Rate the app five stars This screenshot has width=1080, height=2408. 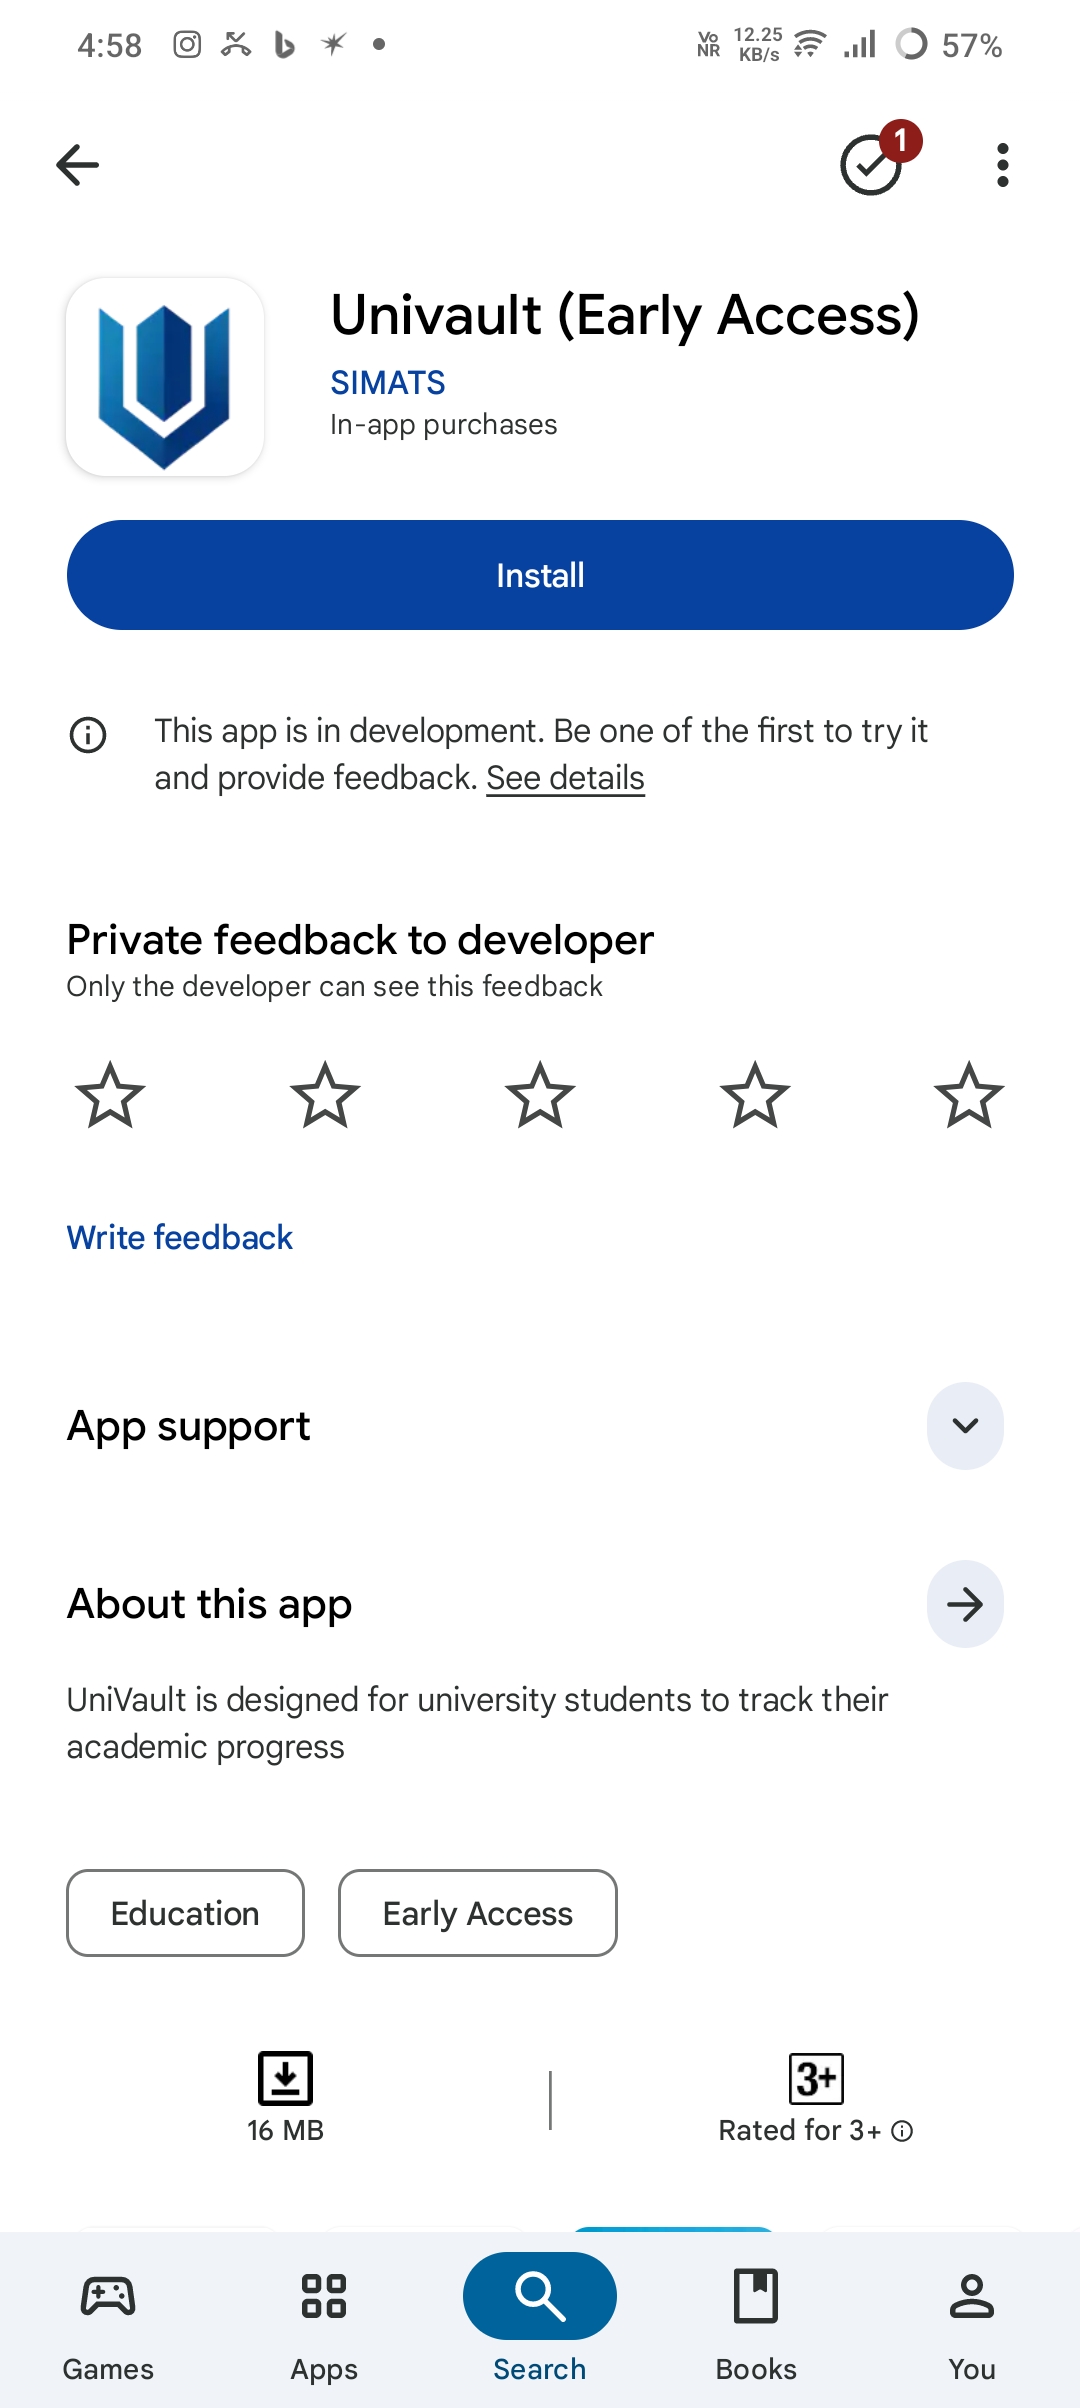(968, 1095)
